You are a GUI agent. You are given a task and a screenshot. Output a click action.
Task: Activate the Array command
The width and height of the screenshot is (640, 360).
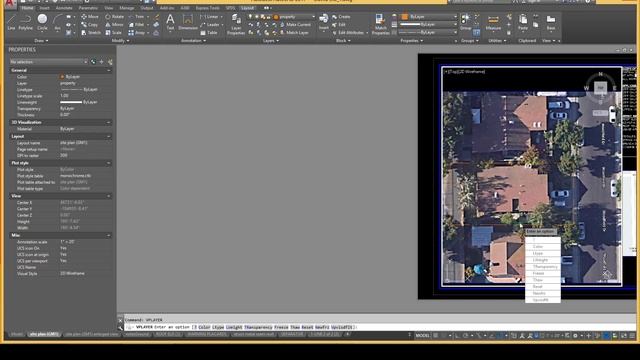tap(137, 32)
